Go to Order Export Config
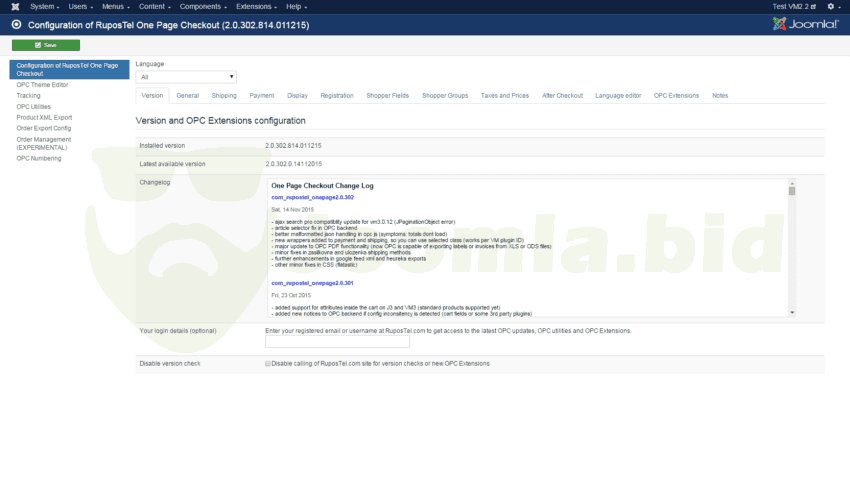 (43, 128)
